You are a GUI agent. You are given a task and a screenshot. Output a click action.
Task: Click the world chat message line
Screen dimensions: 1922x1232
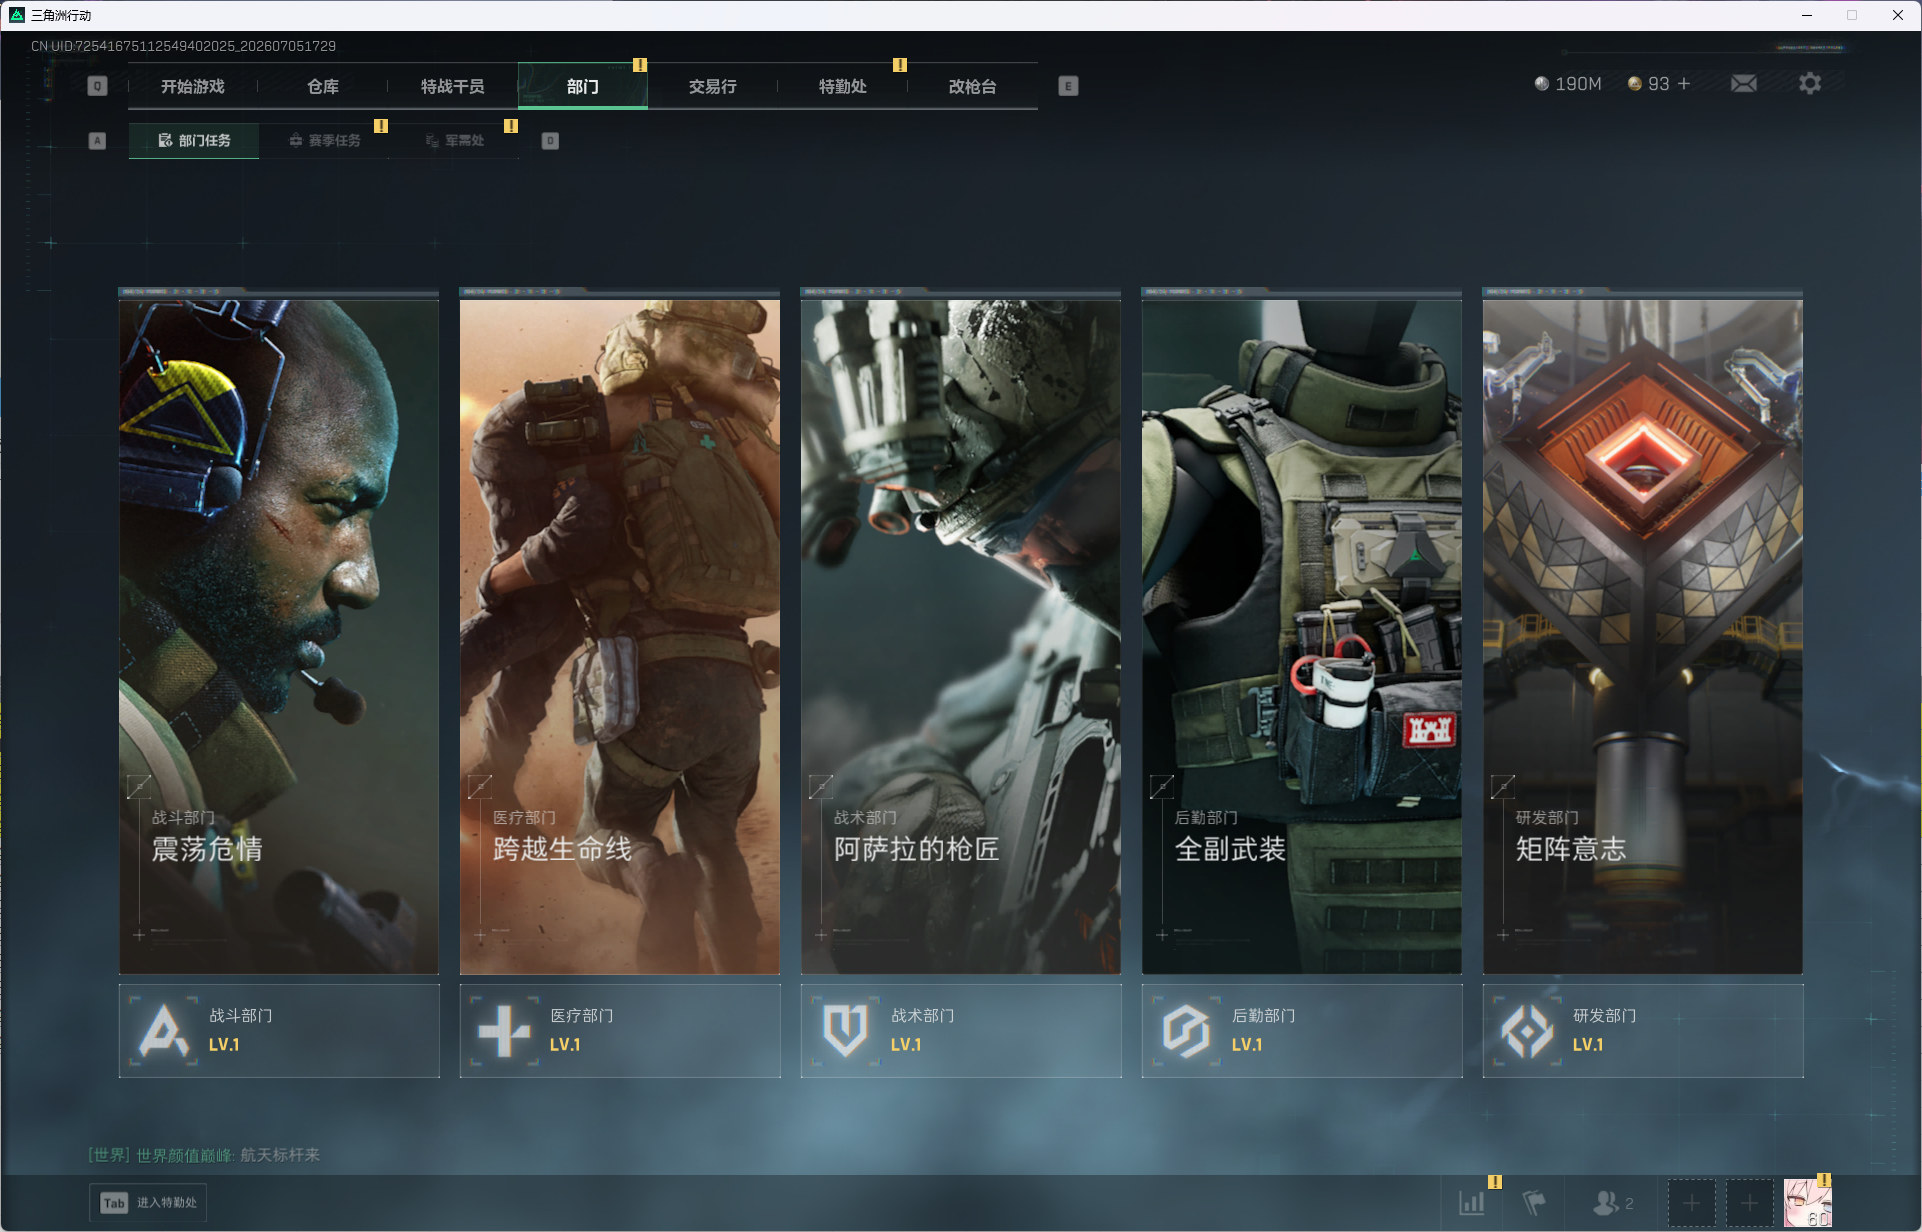click(205, 1155)
